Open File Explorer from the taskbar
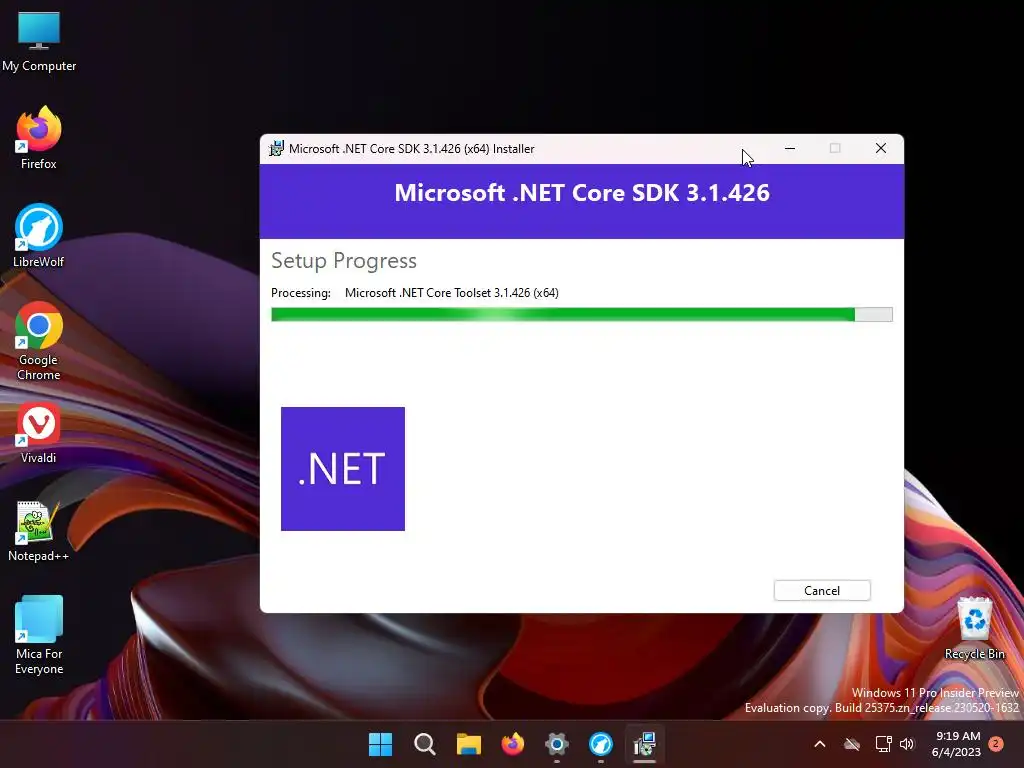1024x768 pixels. [x=468, y=744]
